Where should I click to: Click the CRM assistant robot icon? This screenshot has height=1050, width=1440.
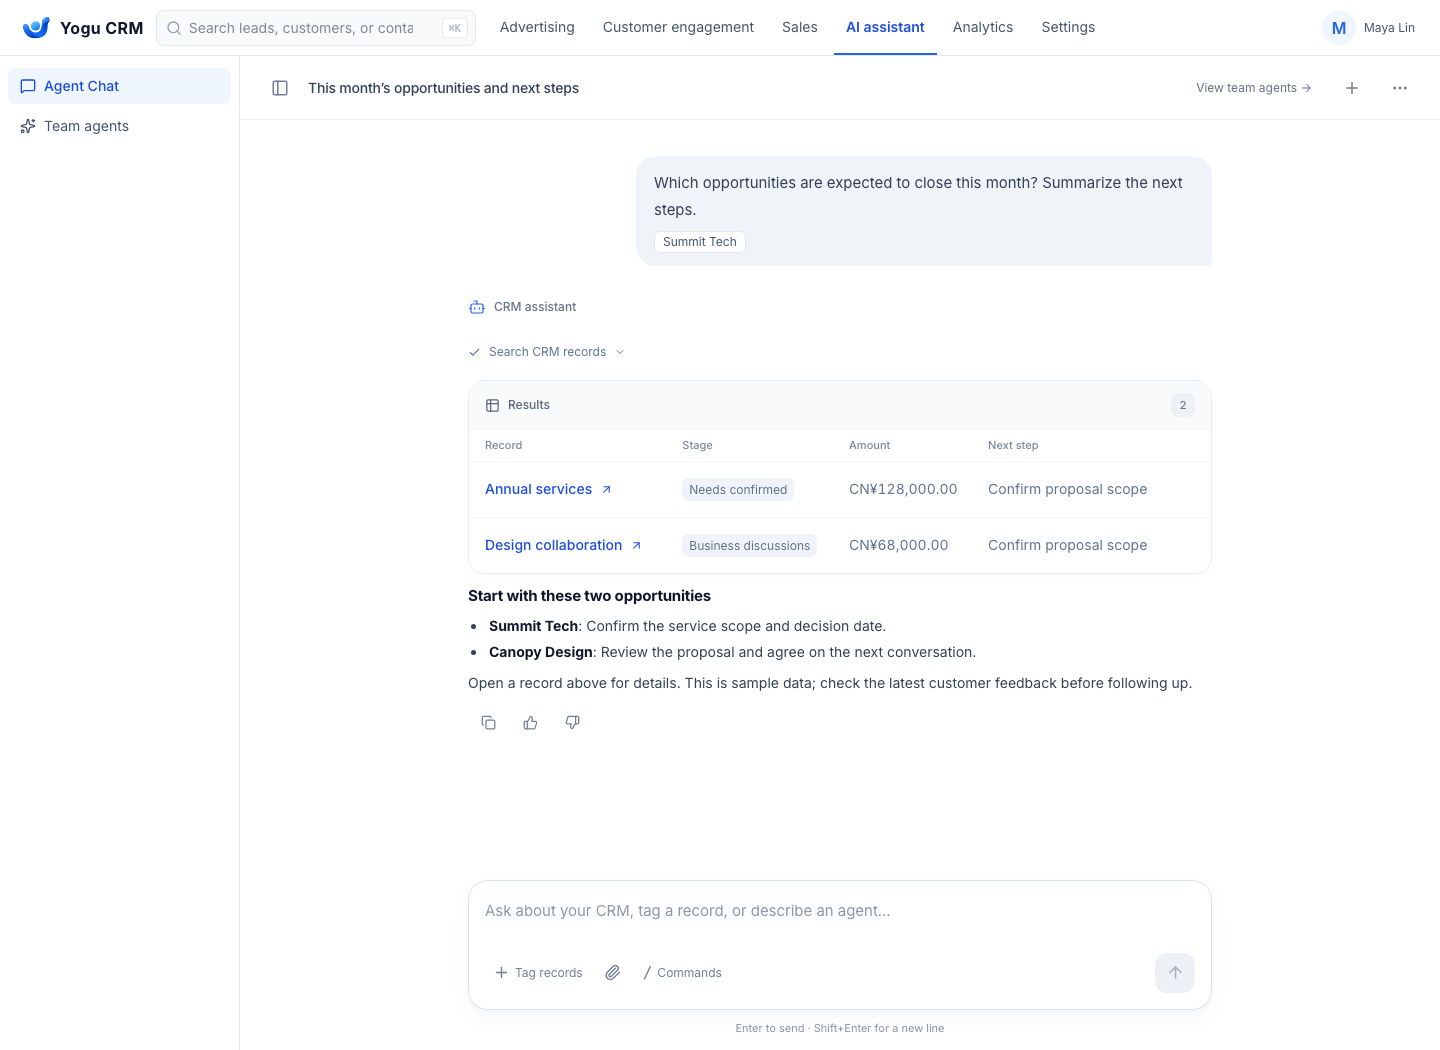[477, 307]
